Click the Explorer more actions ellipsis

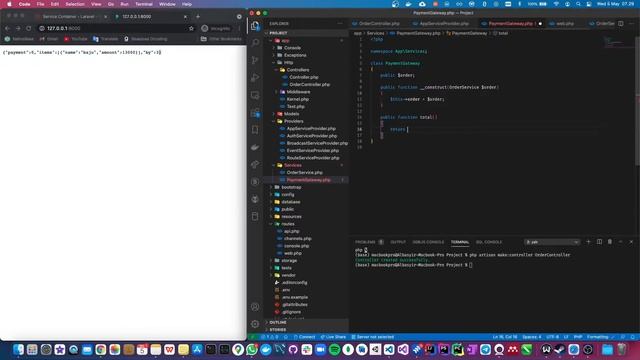[340, 24]
